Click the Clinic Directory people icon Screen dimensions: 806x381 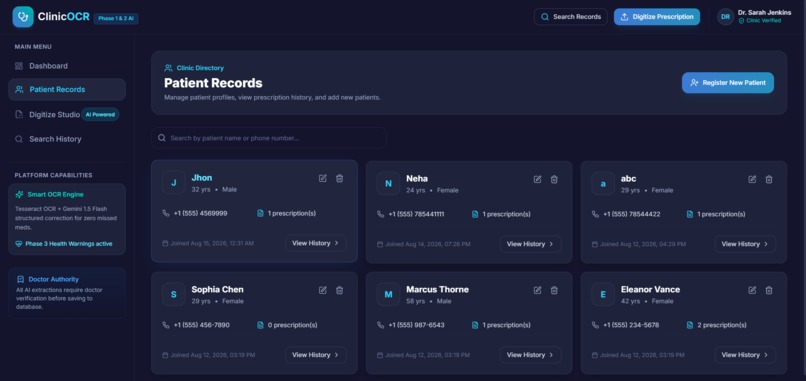pyautogui.click(x=168, y=68)
